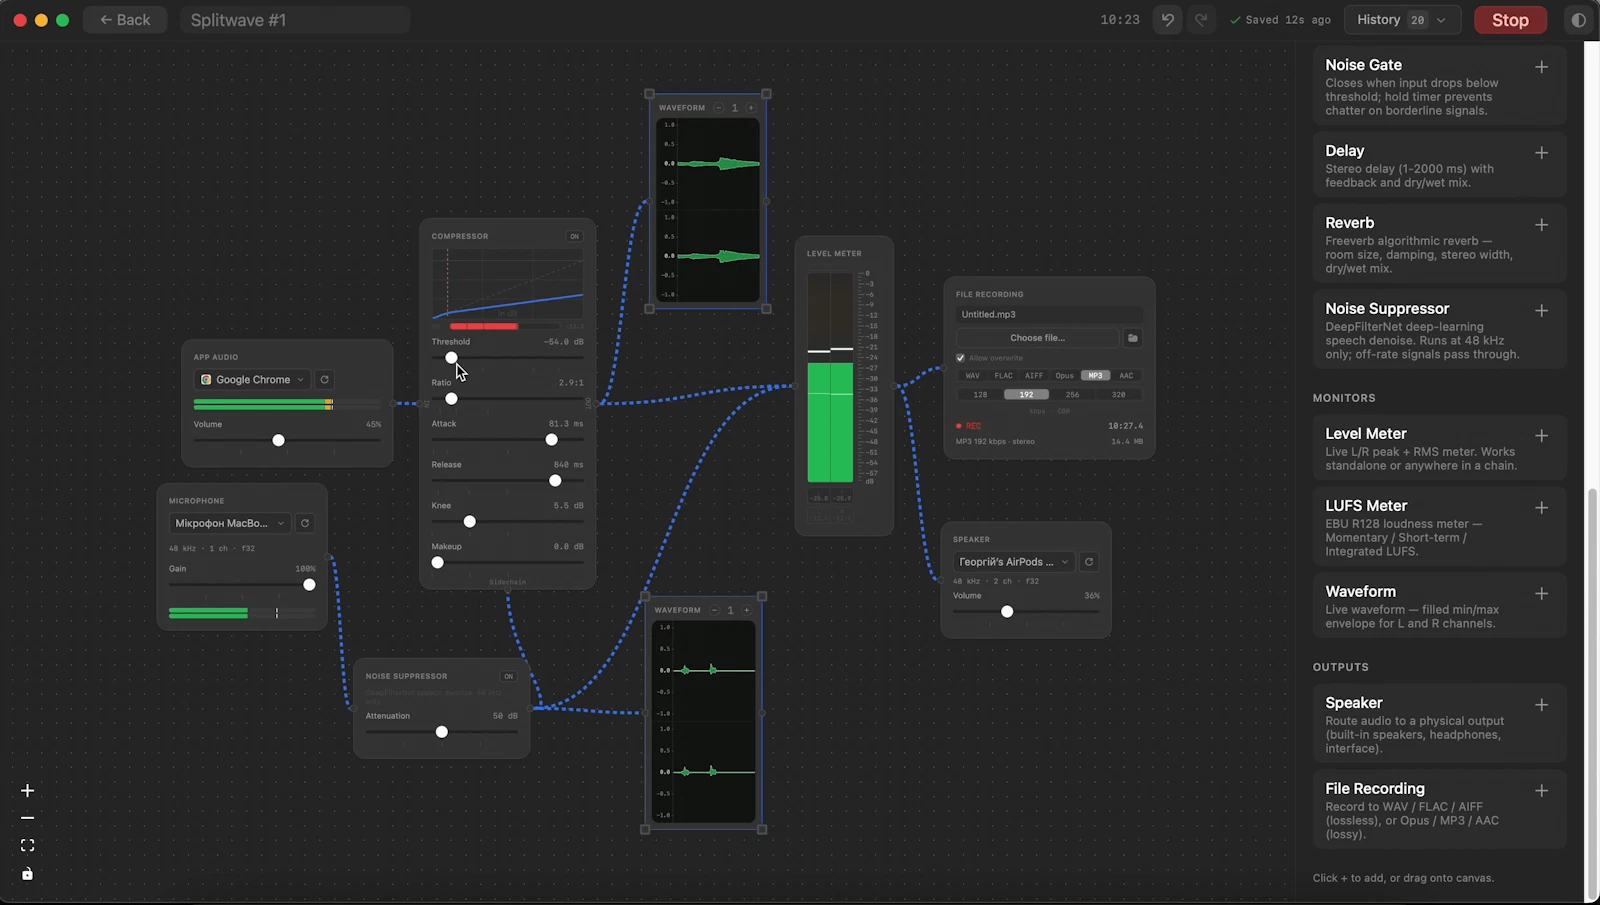Click the Compressor Knee slider handle
Image resolution: width=1600 pixels, height=905 pixels.
469,522
